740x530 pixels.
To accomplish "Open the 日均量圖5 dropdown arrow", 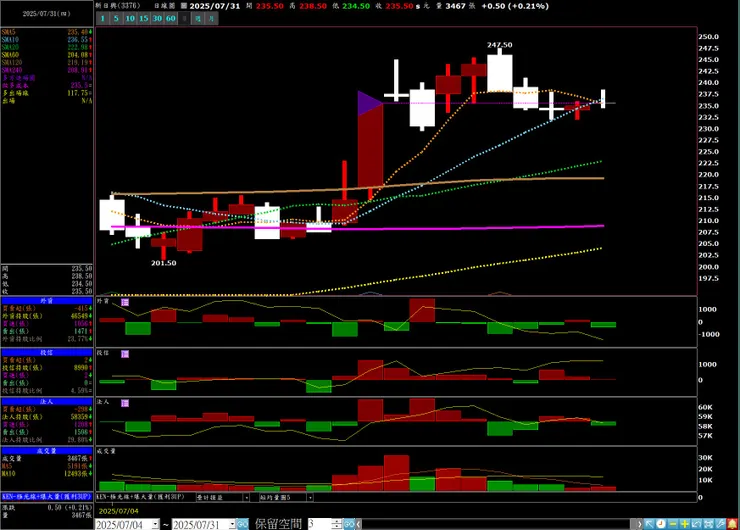I will (x=310, y=497).
